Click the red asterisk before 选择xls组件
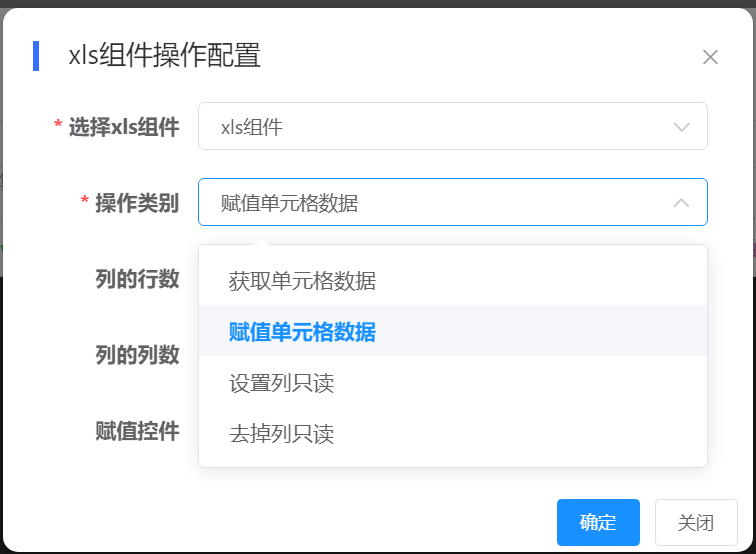Viewport: 756px width, 554px height. point(58,127)
